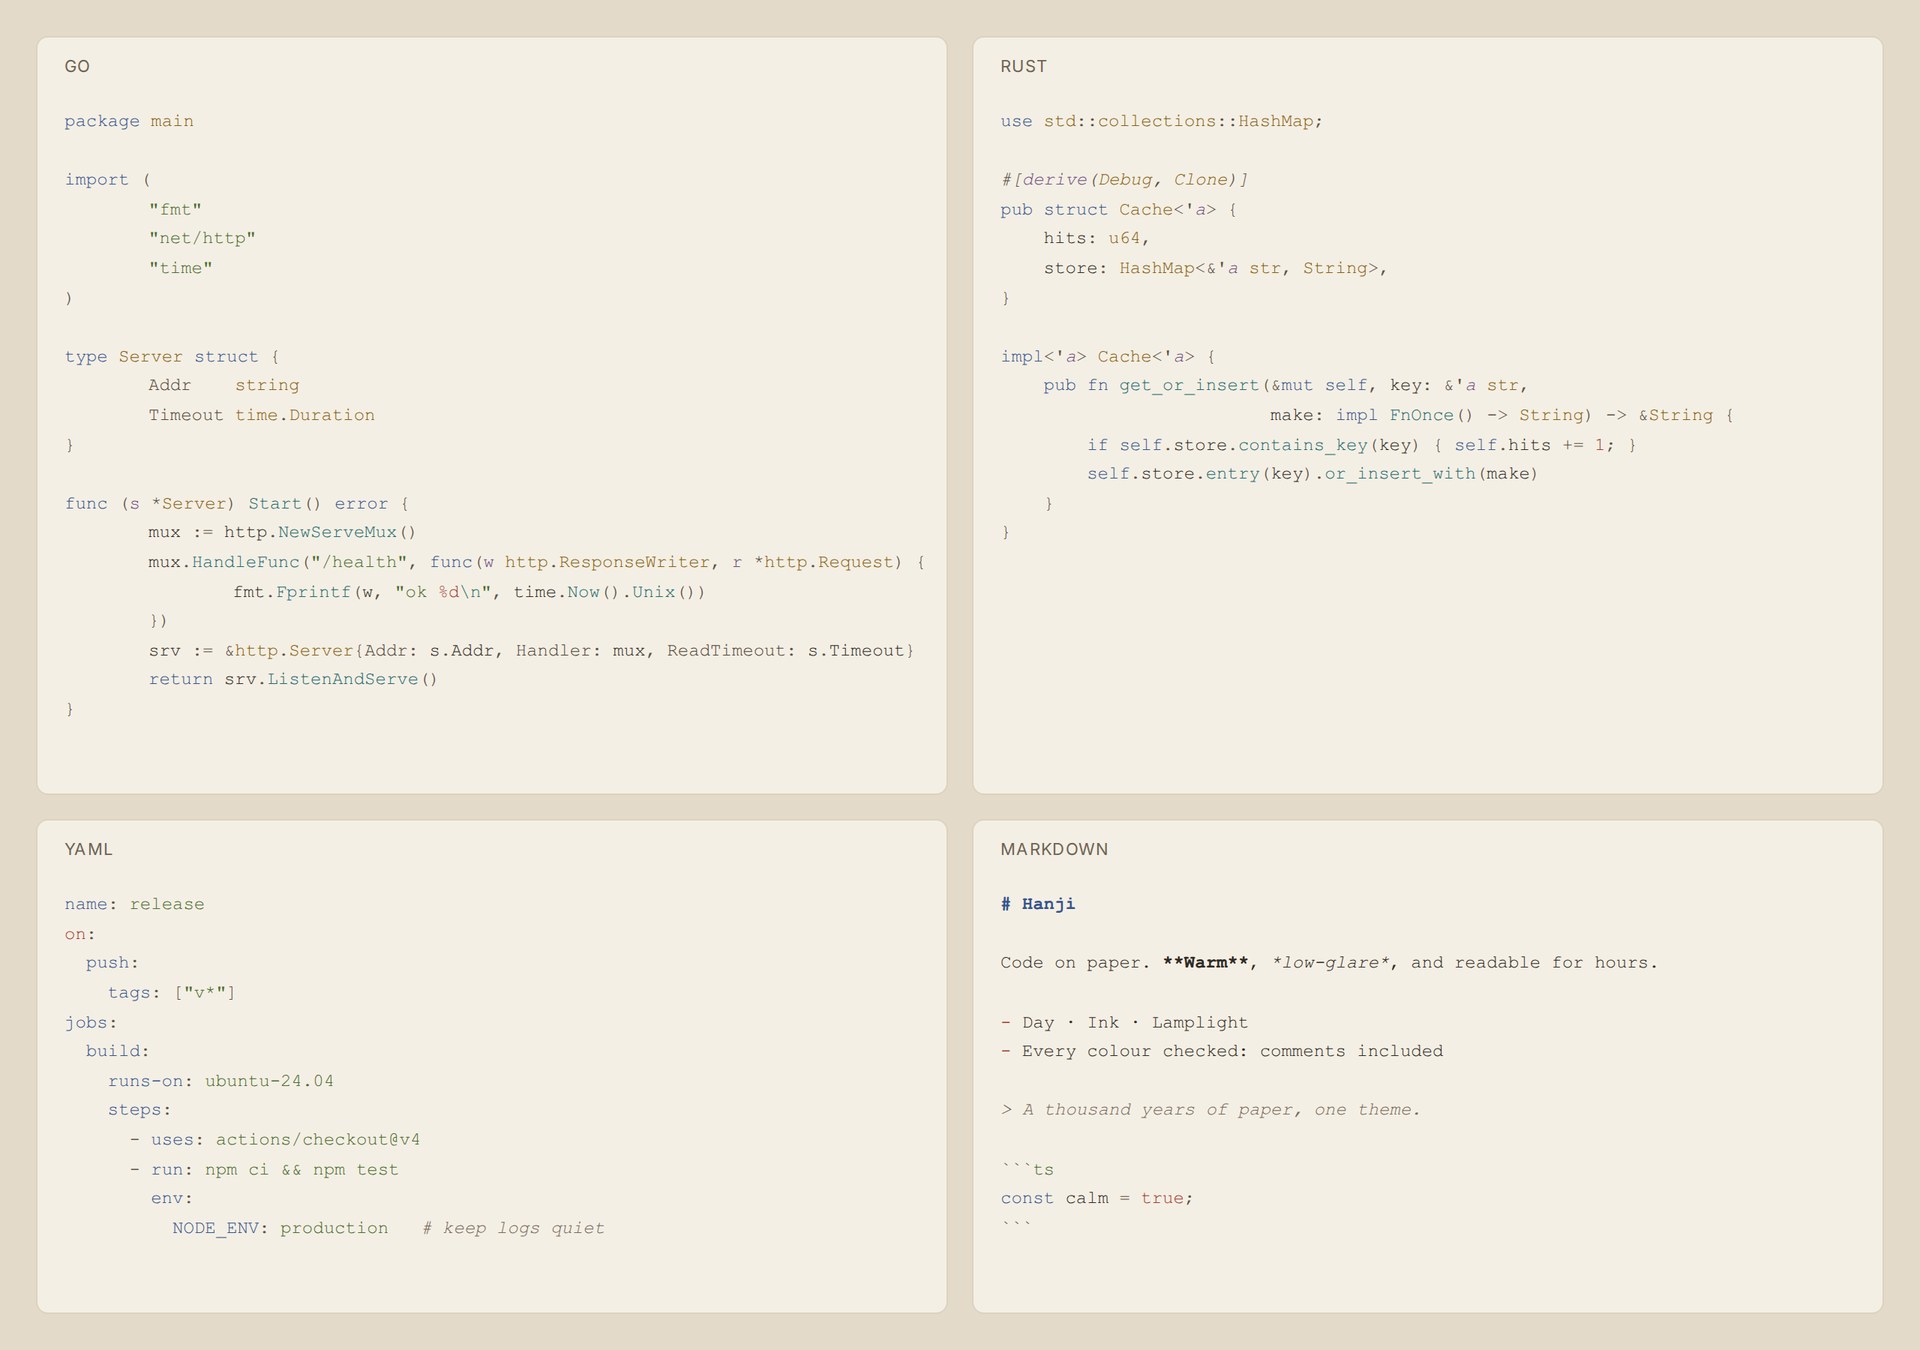This screenshot has width=1920, height=1350.
Task: Click the MARKDOWN panel heading
Action: click(x=1054, y=849)
